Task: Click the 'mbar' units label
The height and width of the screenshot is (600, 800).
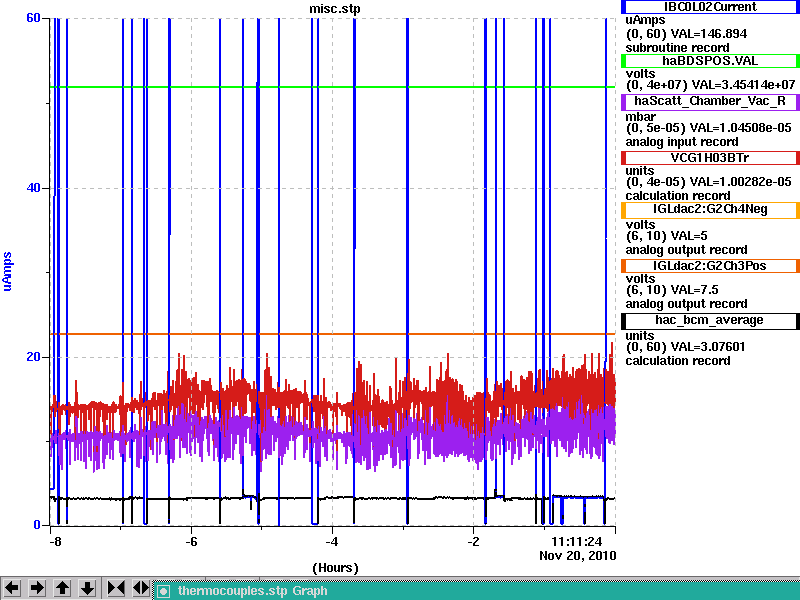Action: tap(641, 117)
